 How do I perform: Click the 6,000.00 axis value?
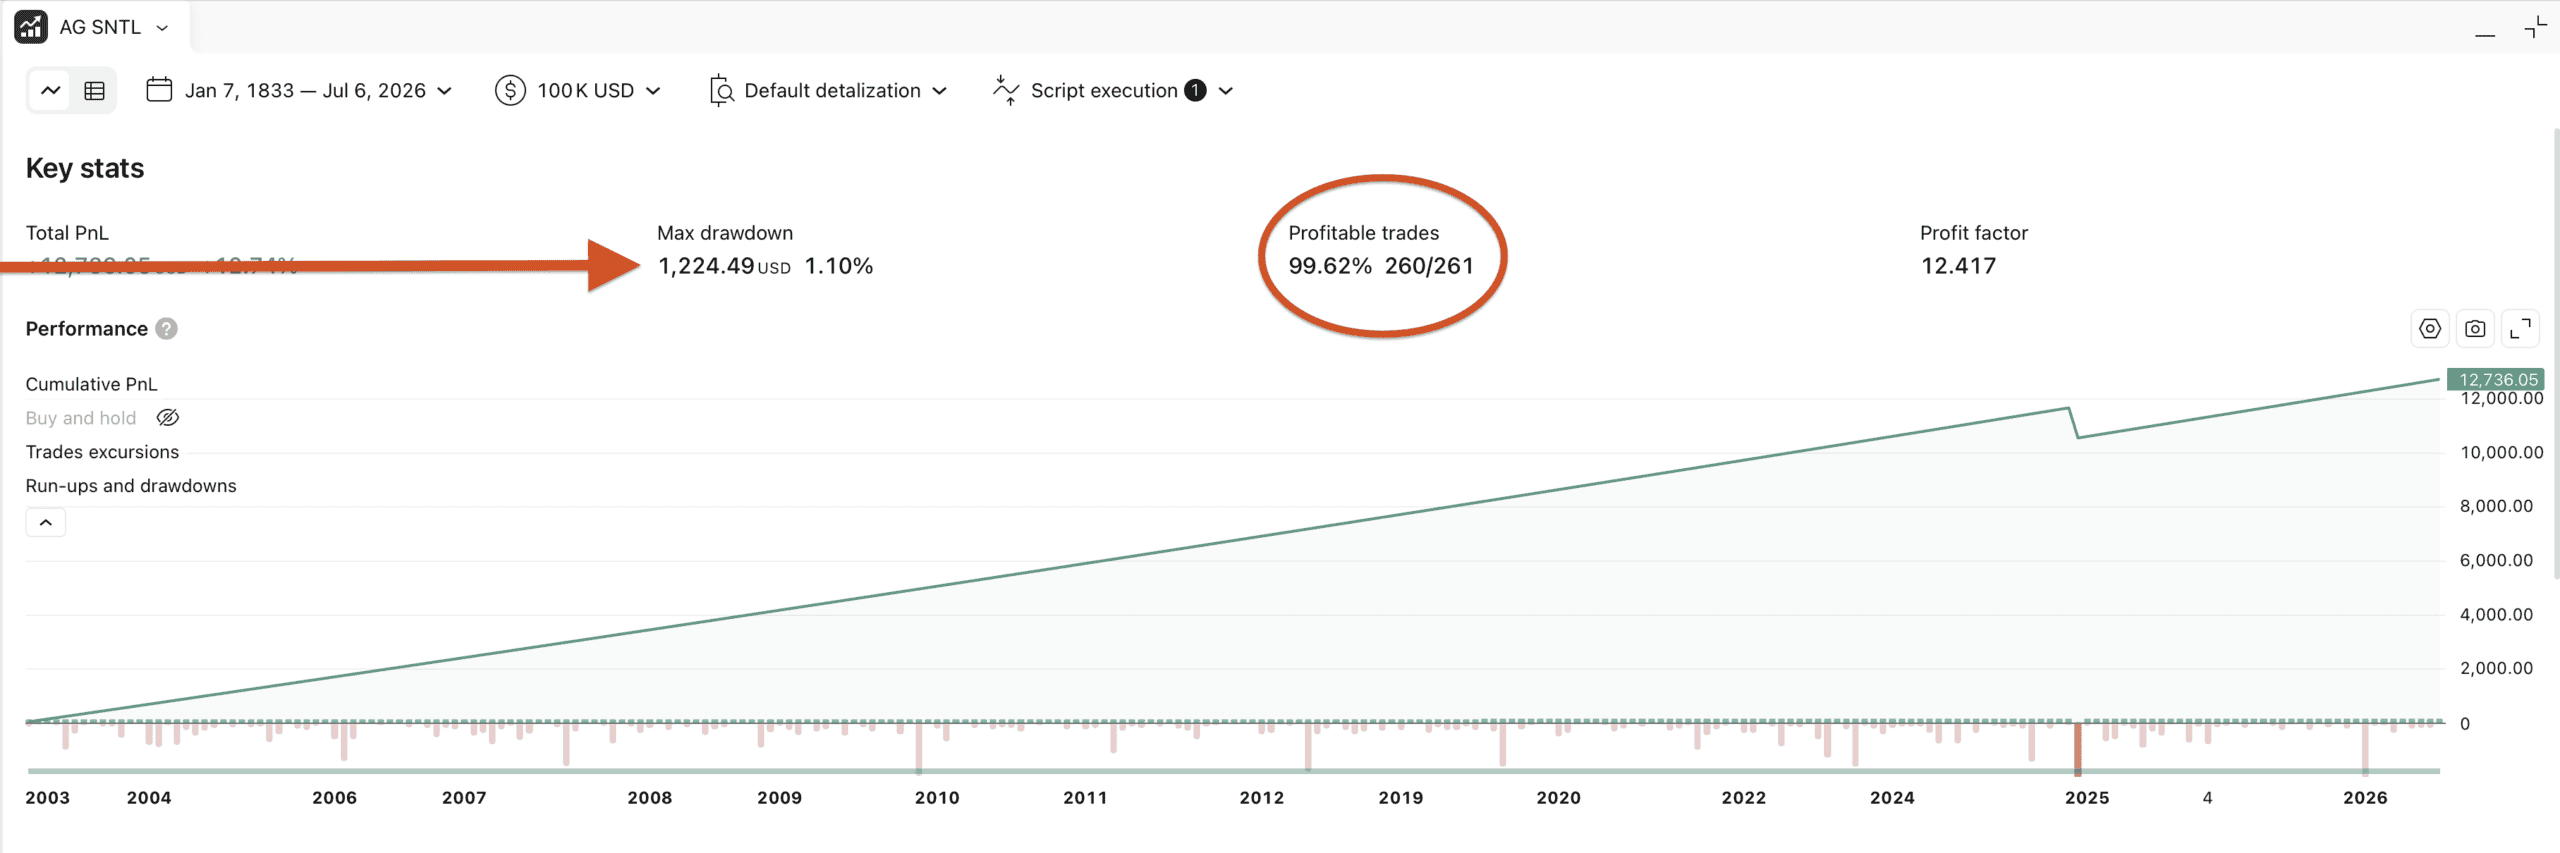click(2497, 561)
